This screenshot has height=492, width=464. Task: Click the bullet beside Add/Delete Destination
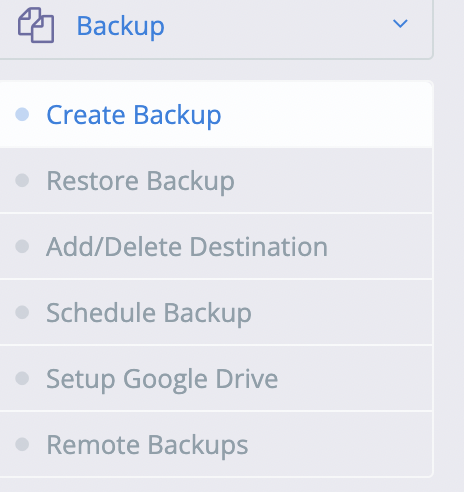(22, 246)
